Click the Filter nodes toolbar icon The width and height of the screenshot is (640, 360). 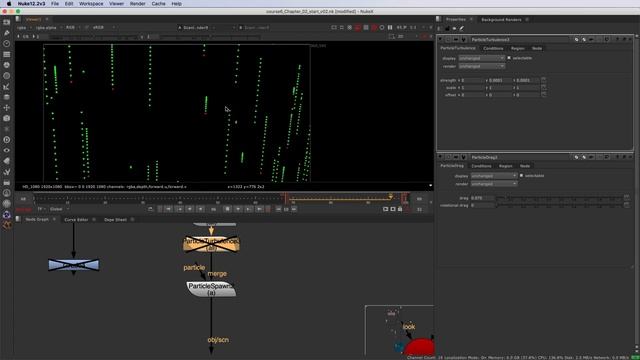pyautogui.click(x=7, y=76)
